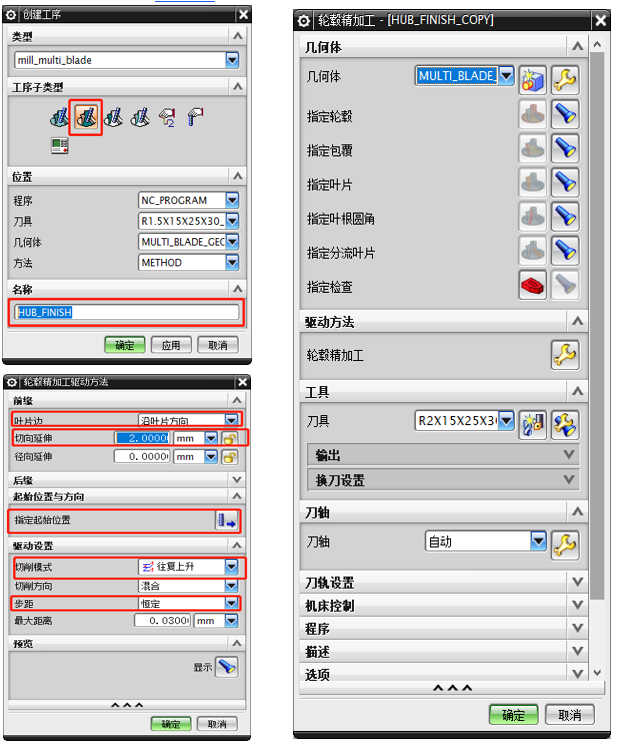The width and height of the screenshot is (619, 742).
Task: Select the highlighted hub finish subtype icon
Action: tap(86, 117)
